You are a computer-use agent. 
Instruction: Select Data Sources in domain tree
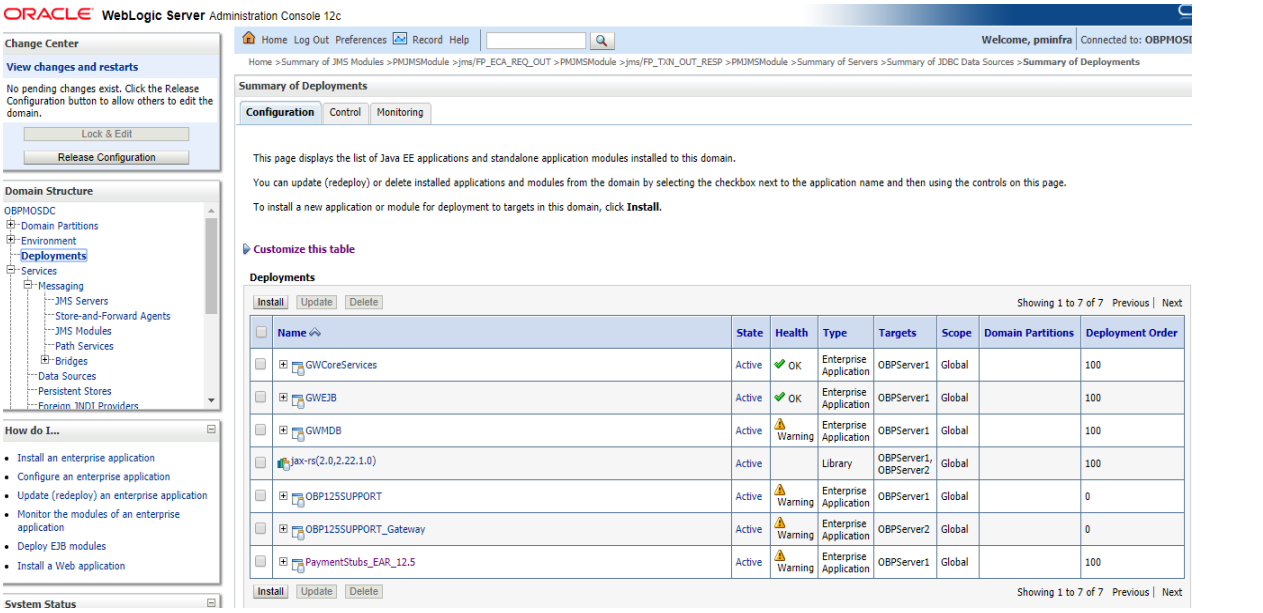(67, 376)
